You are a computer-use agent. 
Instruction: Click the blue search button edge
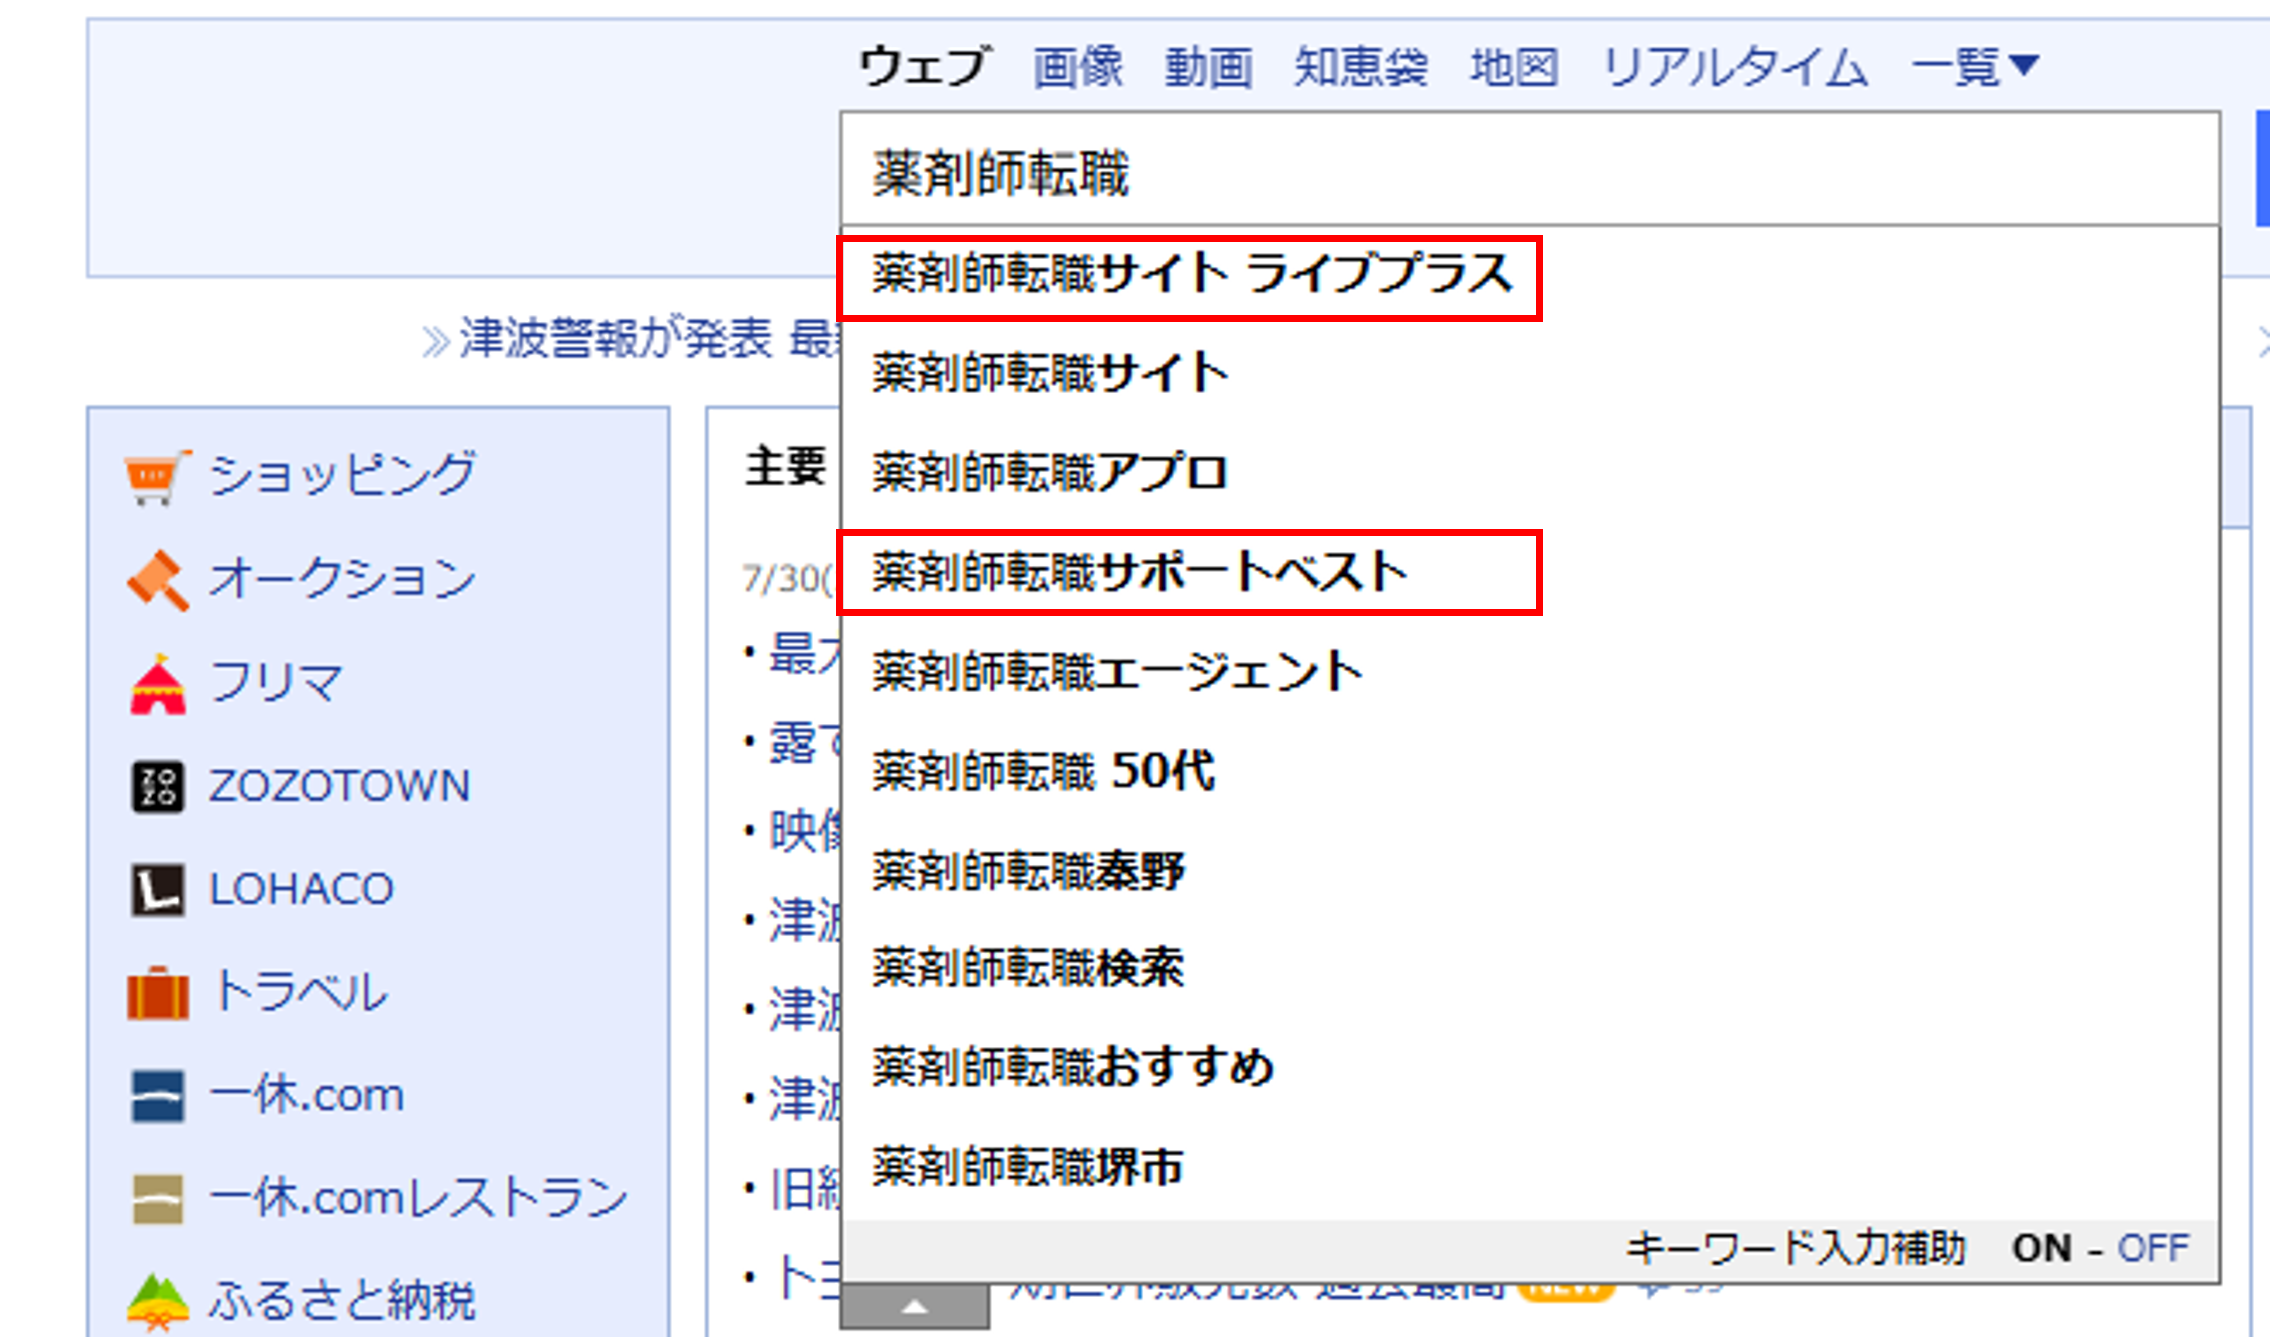click(2262, 169)
